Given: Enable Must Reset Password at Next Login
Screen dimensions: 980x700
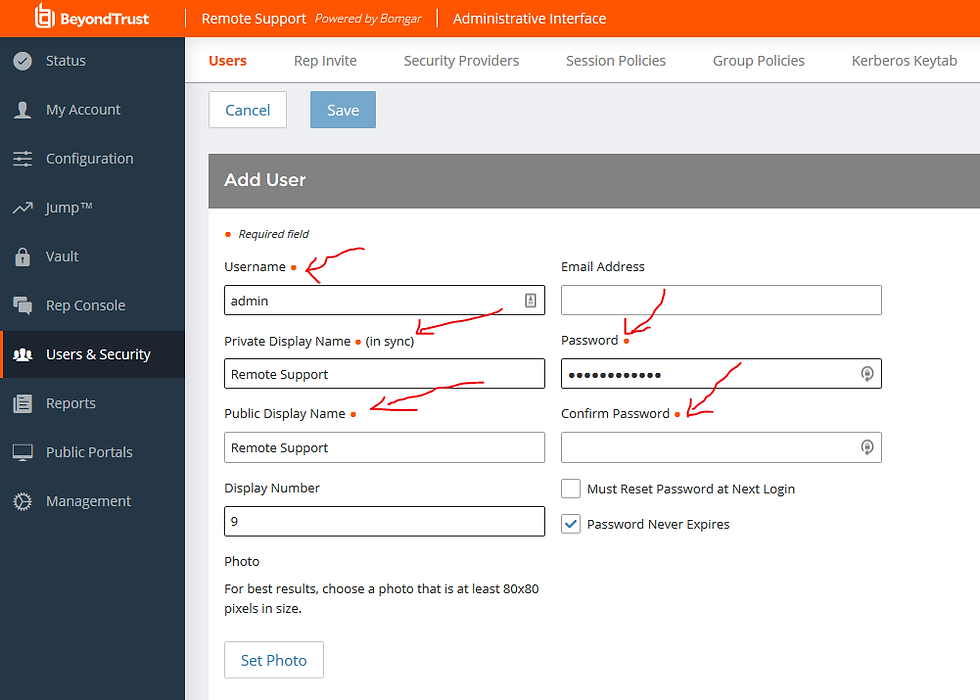Looking at the screenshot, I should coord(571,489).
